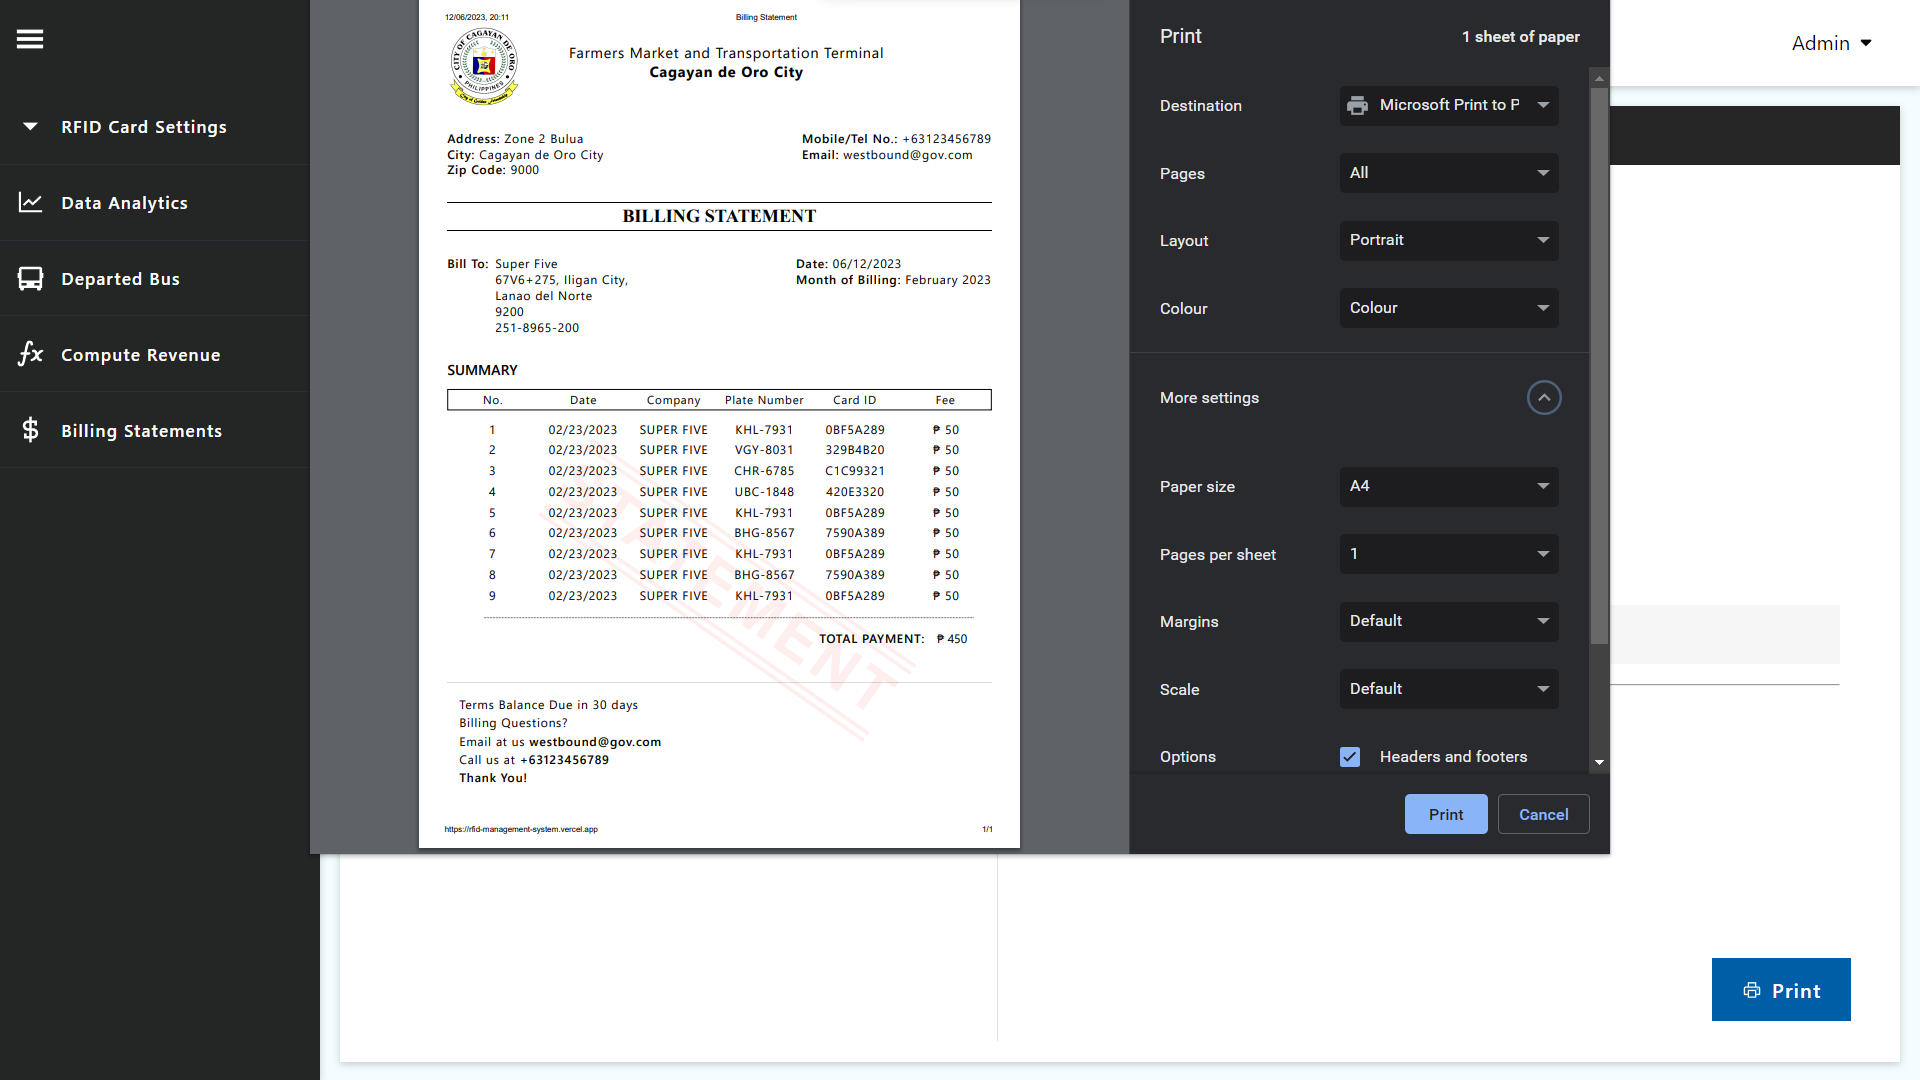
Task: Click the city seal logo in preview
Action: click(485, 67)
